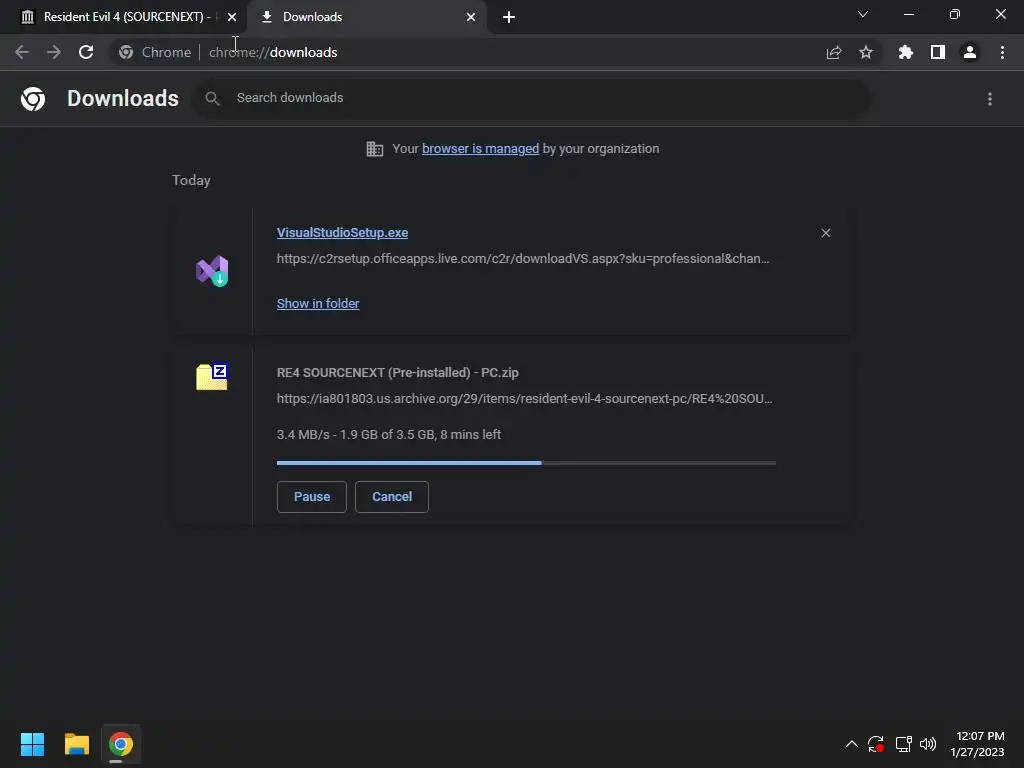Share this page icon in address bar
This screenshot has height=768, width=1024.
(x=834, y=52)
